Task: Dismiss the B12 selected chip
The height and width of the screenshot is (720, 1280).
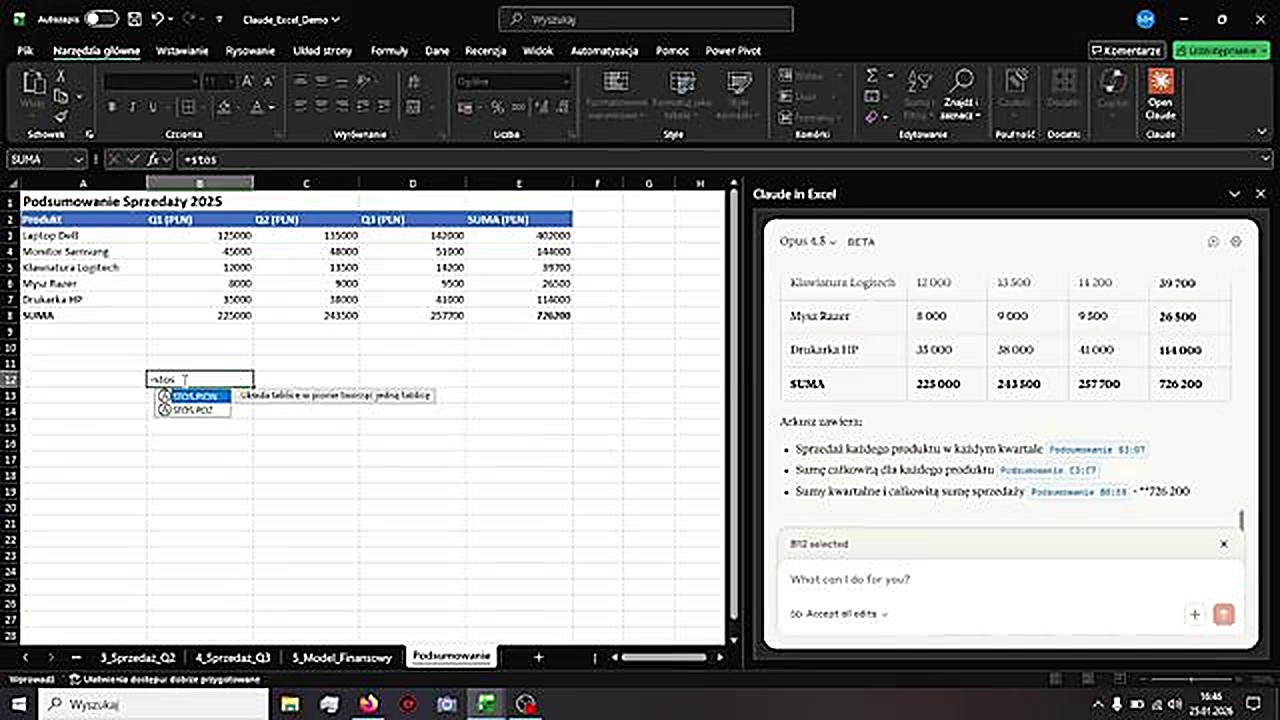Action: [1223, 544]
